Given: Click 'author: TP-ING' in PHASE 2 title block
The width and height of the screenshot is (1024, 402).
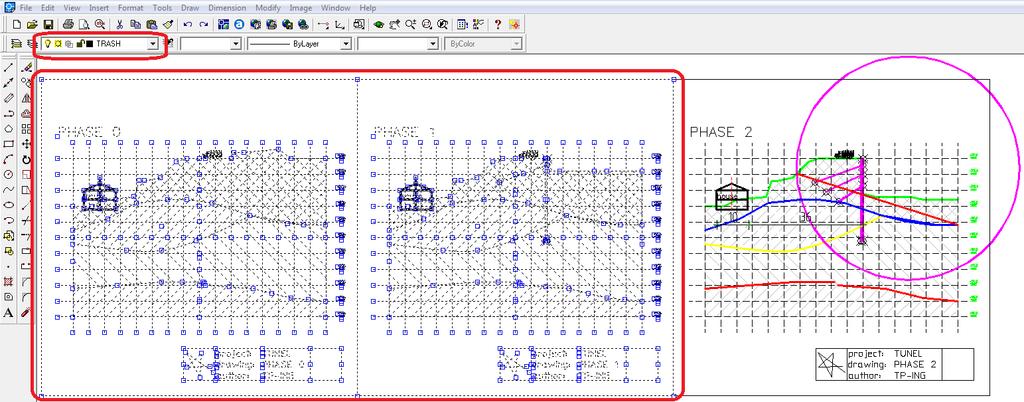Looking at the screenshot, I should [x=886, y=375].
